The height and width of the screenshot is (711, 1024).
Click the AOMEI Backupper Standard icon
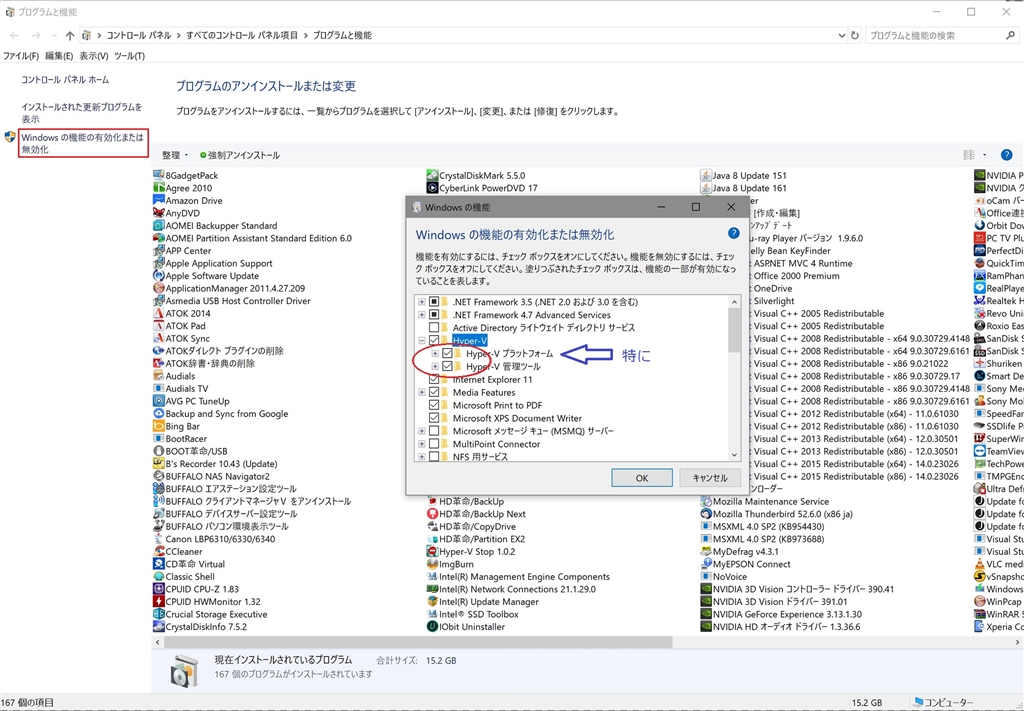coord(158,225)
